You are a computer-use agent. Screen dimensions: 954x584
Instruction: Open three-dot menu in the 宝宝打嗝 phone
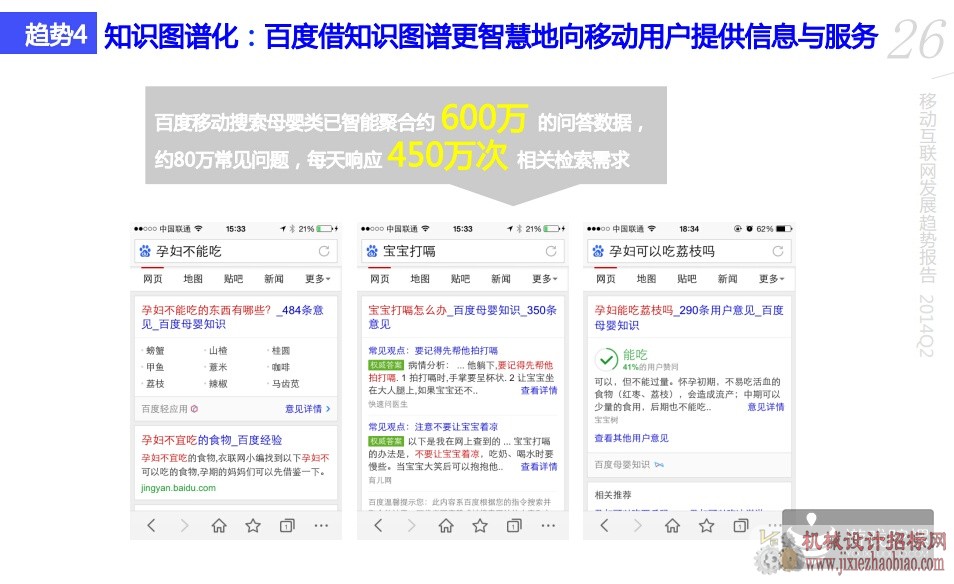point(548,526)
